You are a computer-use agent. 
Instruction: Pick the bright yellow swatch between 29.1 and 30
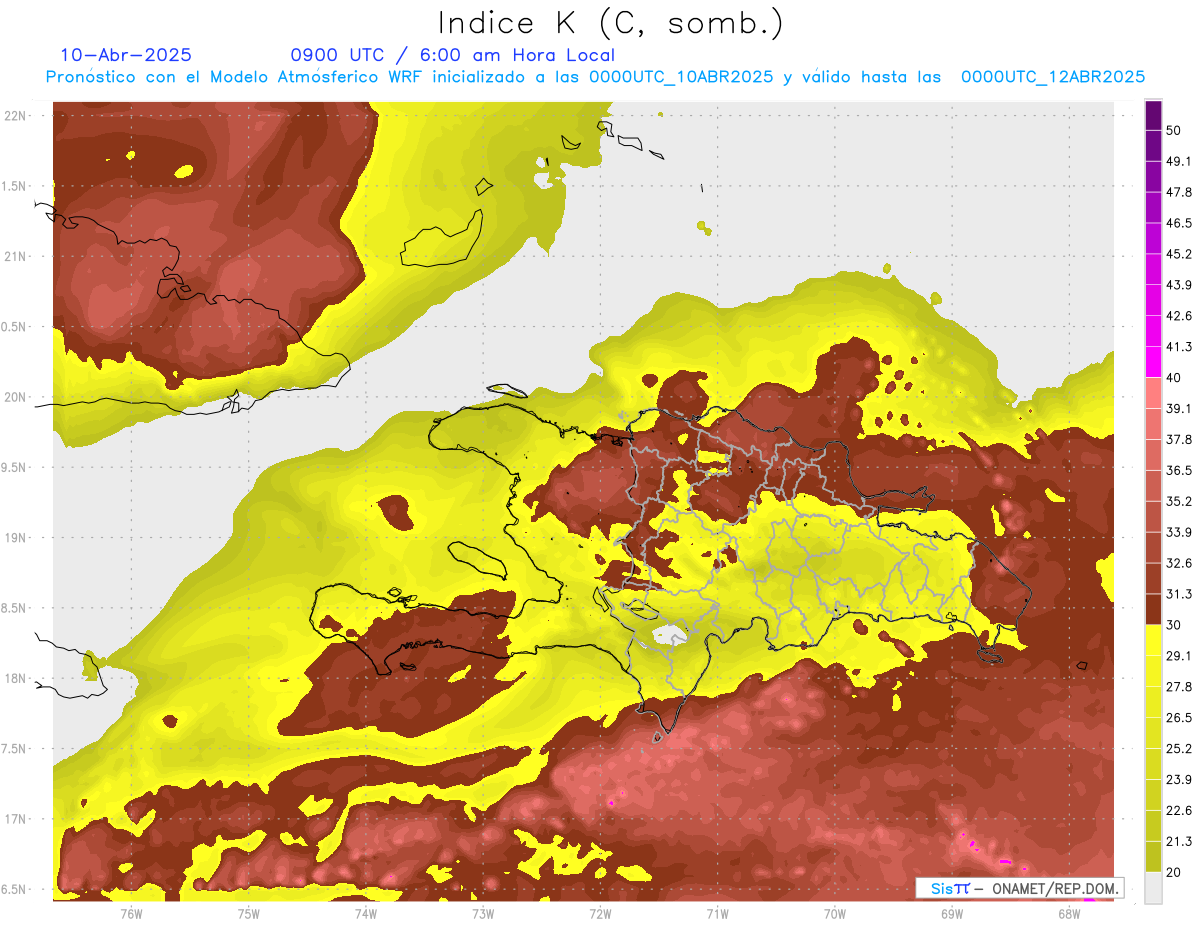pyautogui.click(x=1153, y=640)
